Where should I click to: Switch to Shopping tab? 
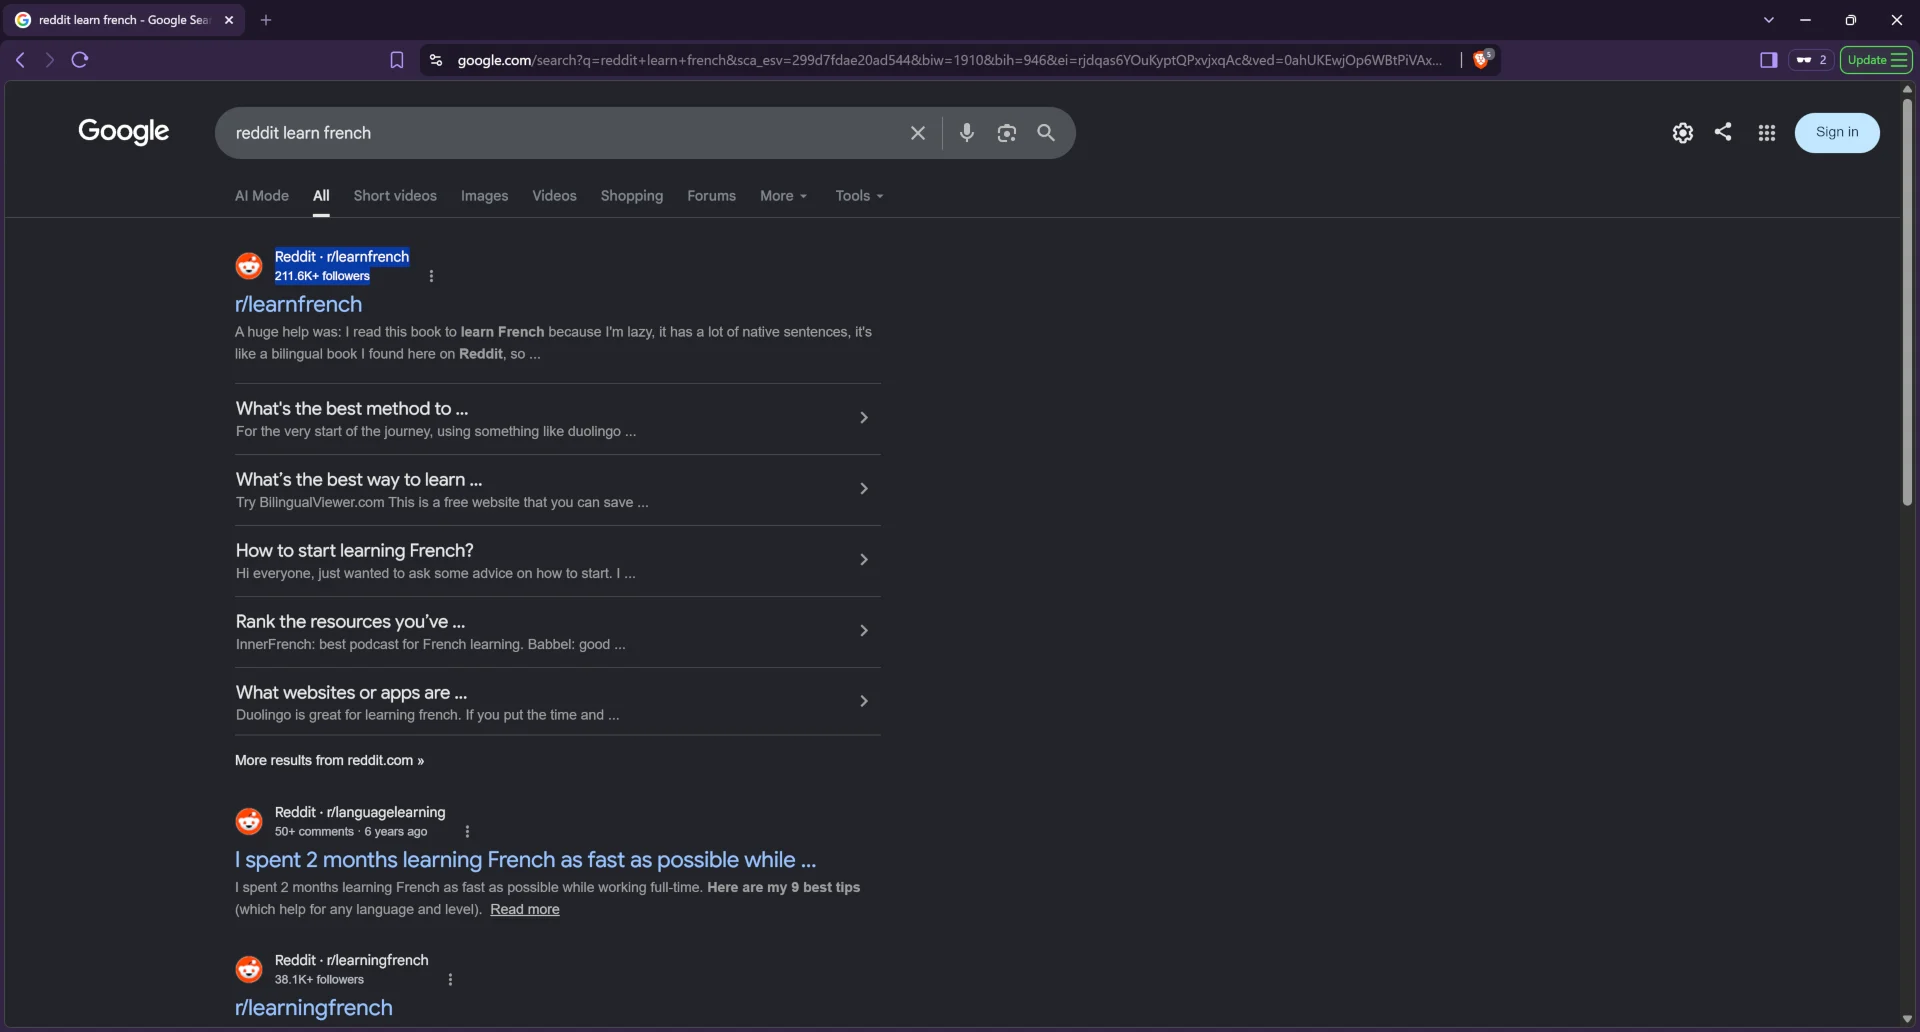point(632,196)
